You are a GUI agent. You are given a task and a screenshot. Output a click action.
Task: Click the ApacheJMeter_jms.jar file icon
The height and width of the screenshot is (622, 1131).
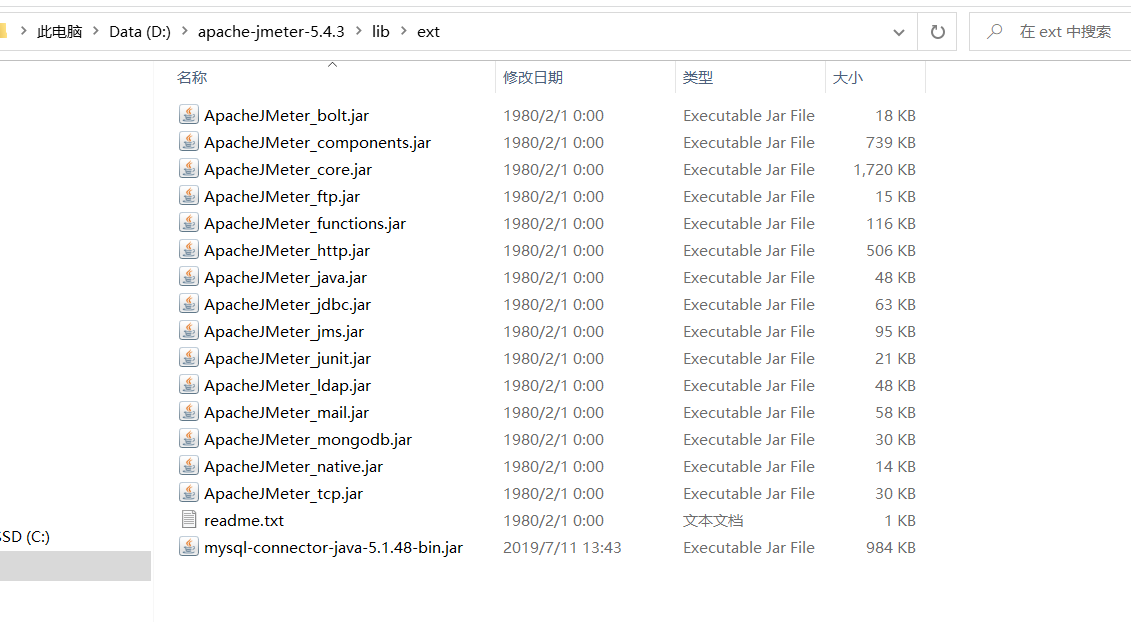pos(189,330)
